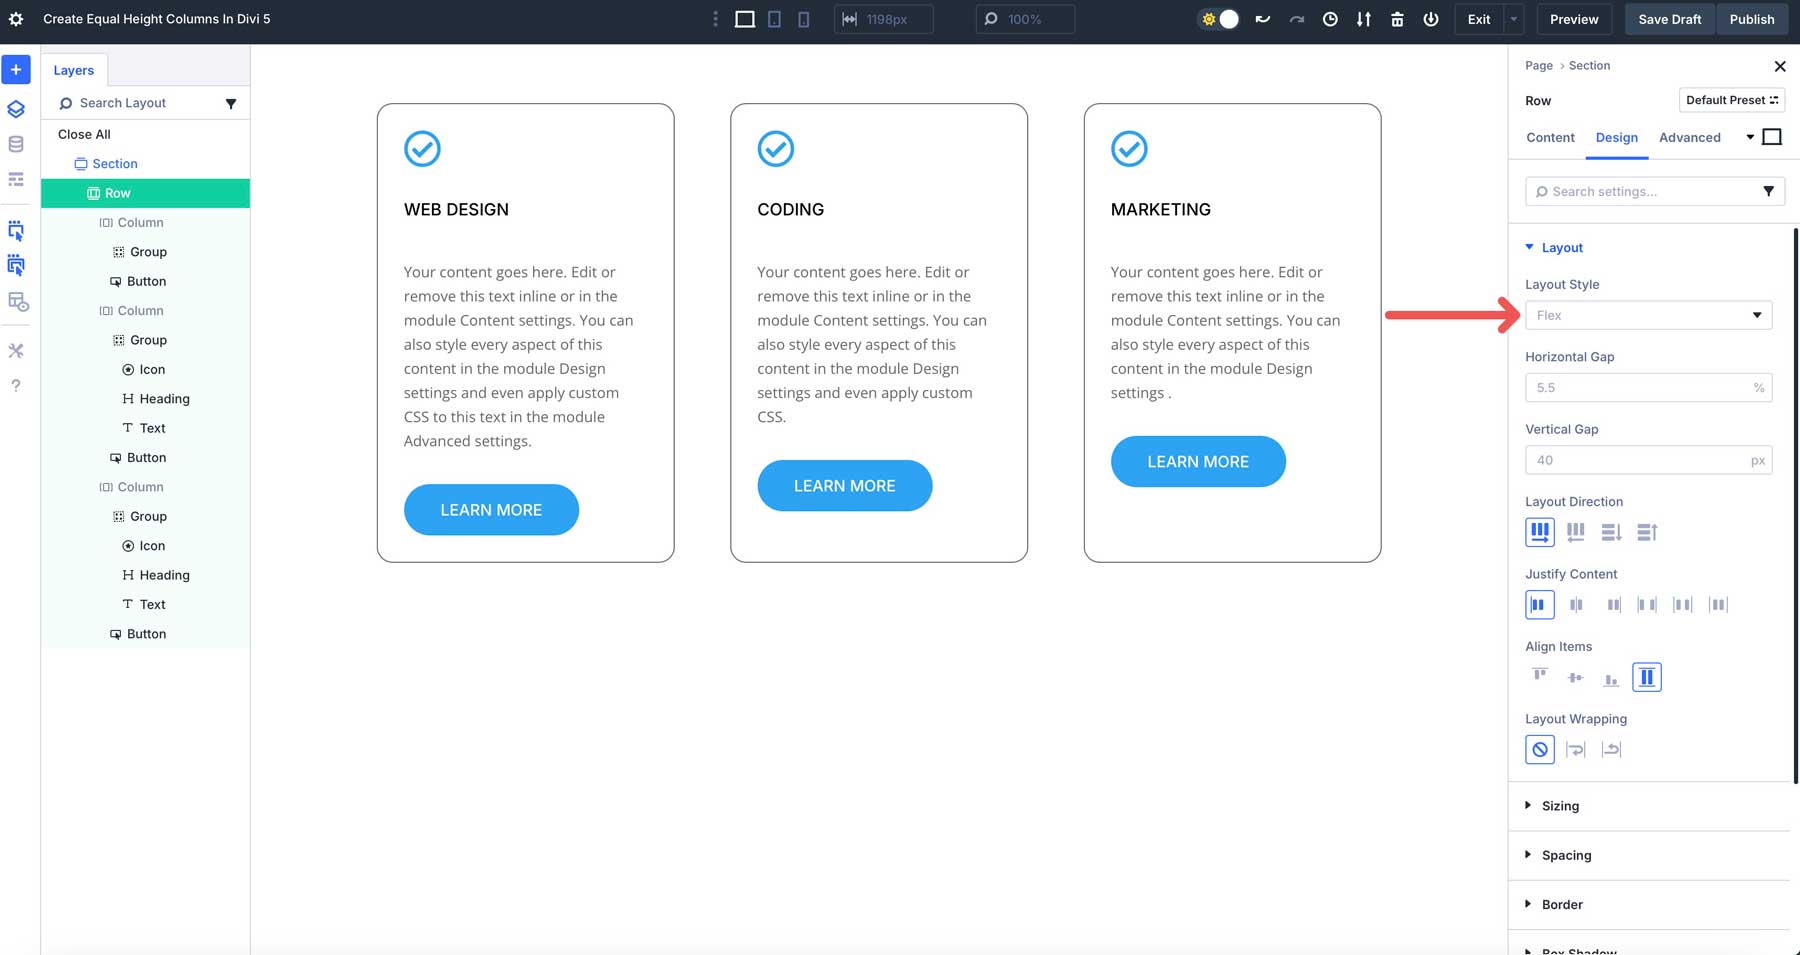
Task: Click the Search Layout field
Action: click(x=137, y=103)
